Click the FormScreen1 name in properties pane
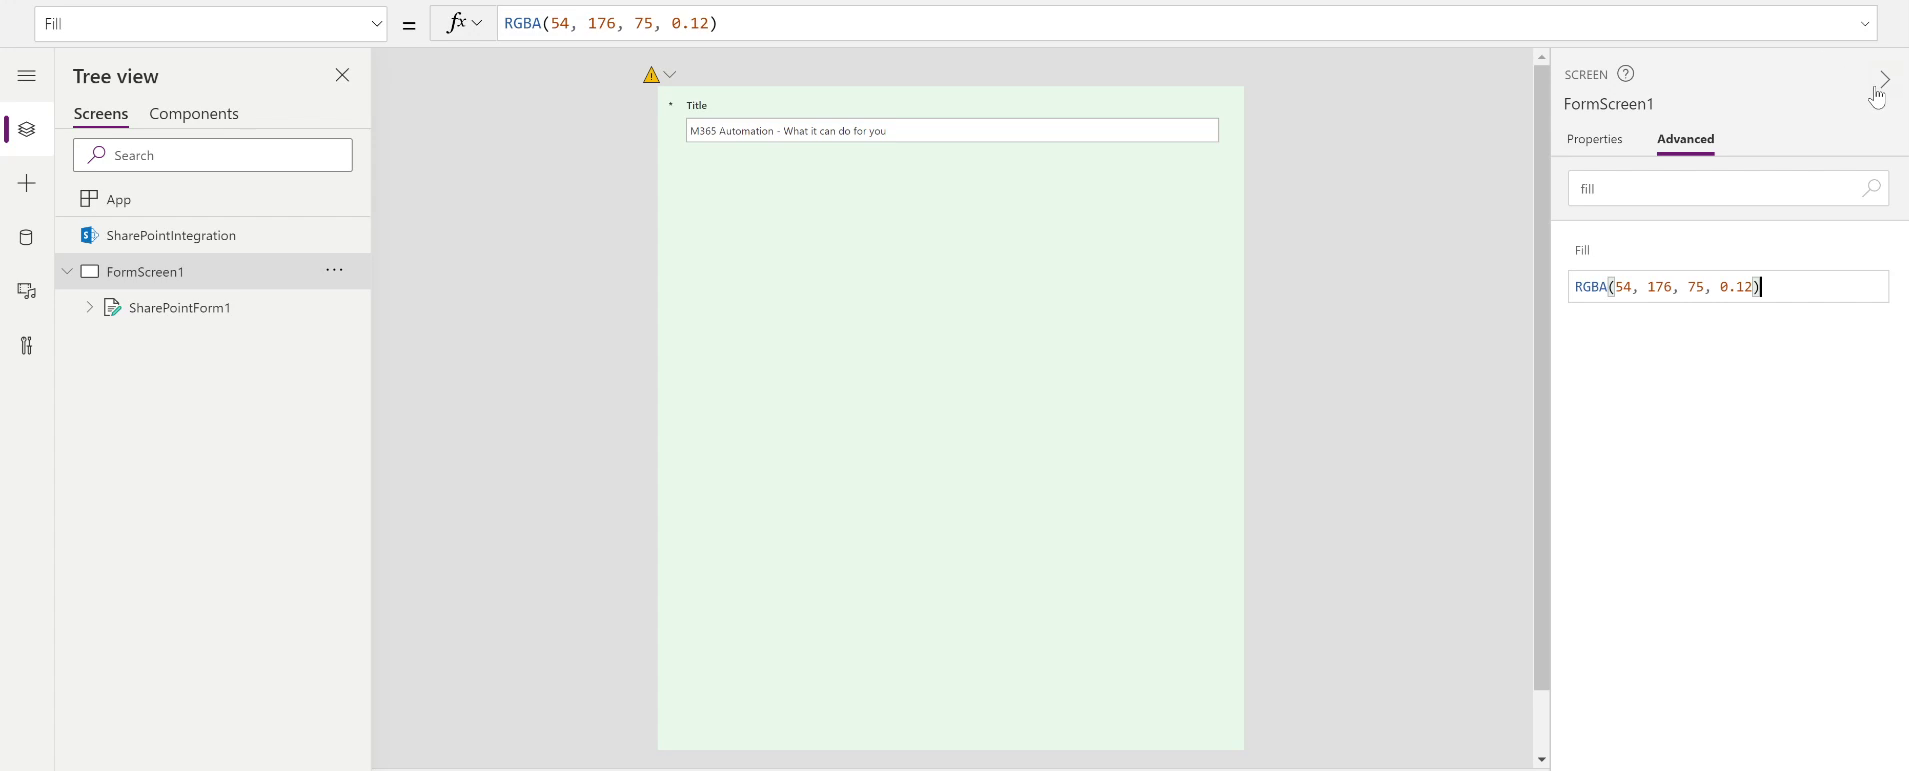 [x=1609, y=104]
